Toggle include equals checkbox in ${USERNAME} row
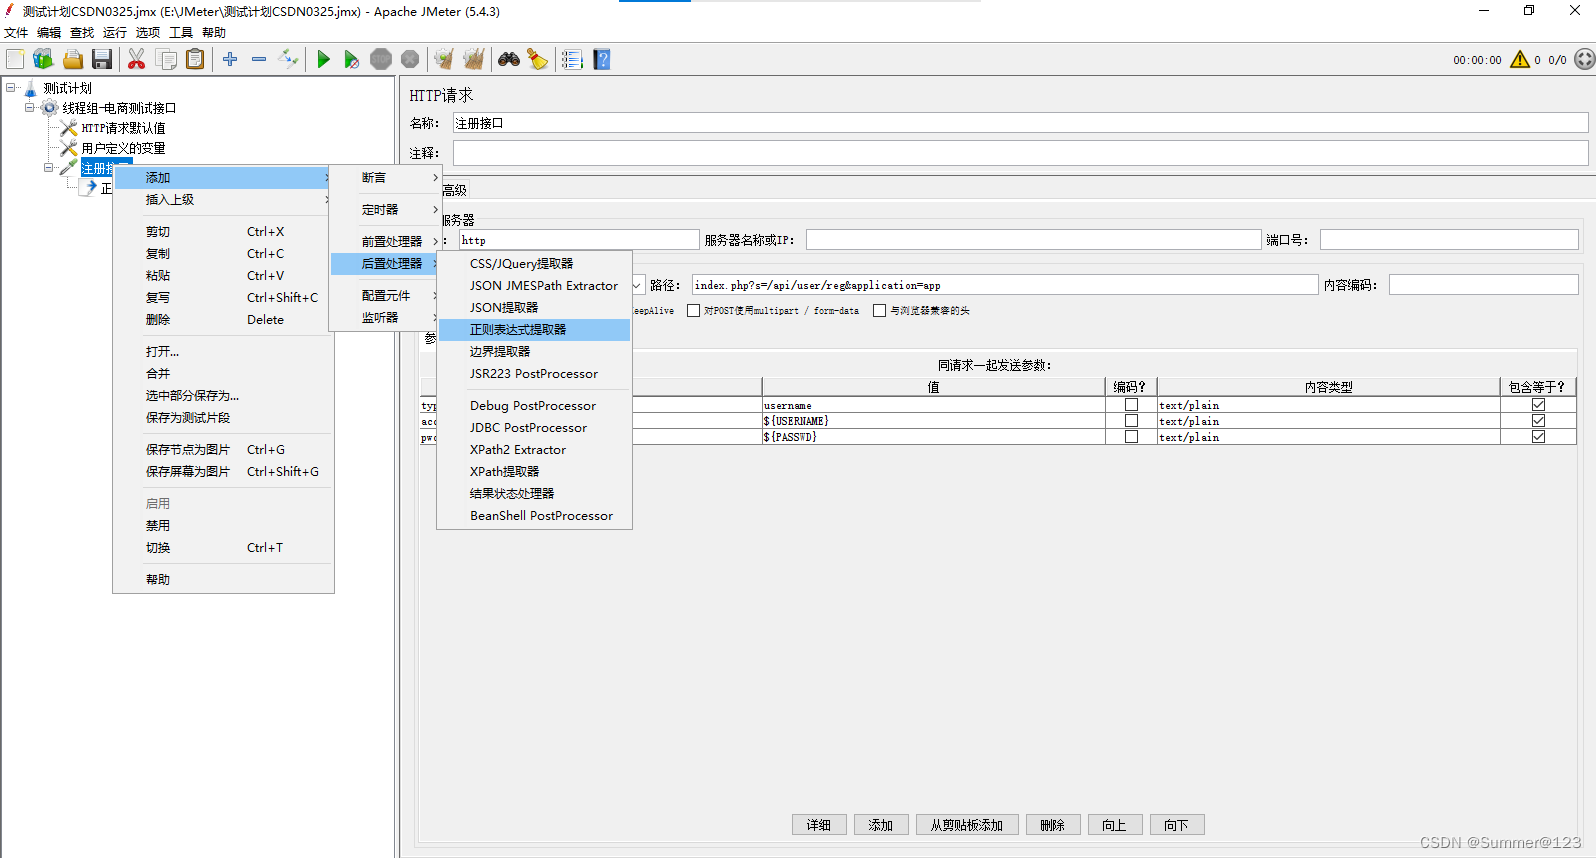Viewport: 1596px width, 858px height. [1539, 421]
